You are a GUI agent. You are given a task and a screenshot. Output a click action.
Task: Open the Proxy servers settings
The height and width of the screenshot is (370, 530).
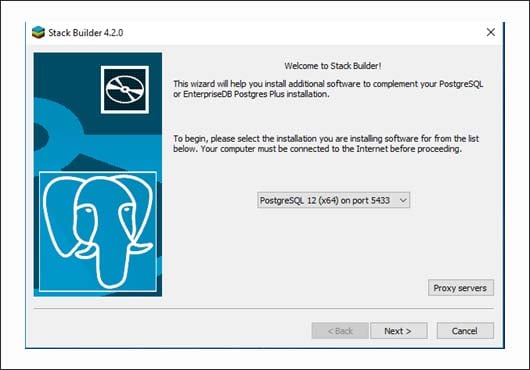[x=460, y=288]
